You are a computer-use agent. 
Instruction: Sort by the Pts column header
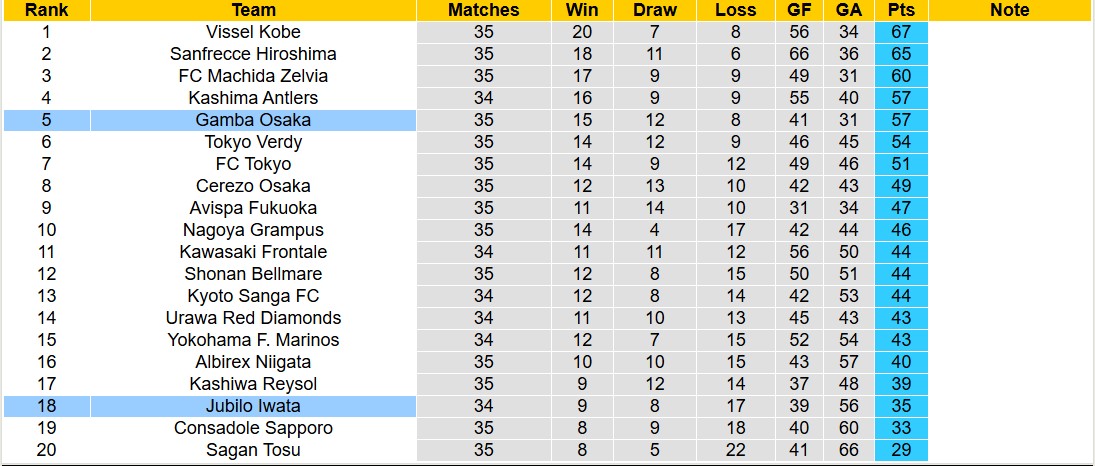(900, 10)
